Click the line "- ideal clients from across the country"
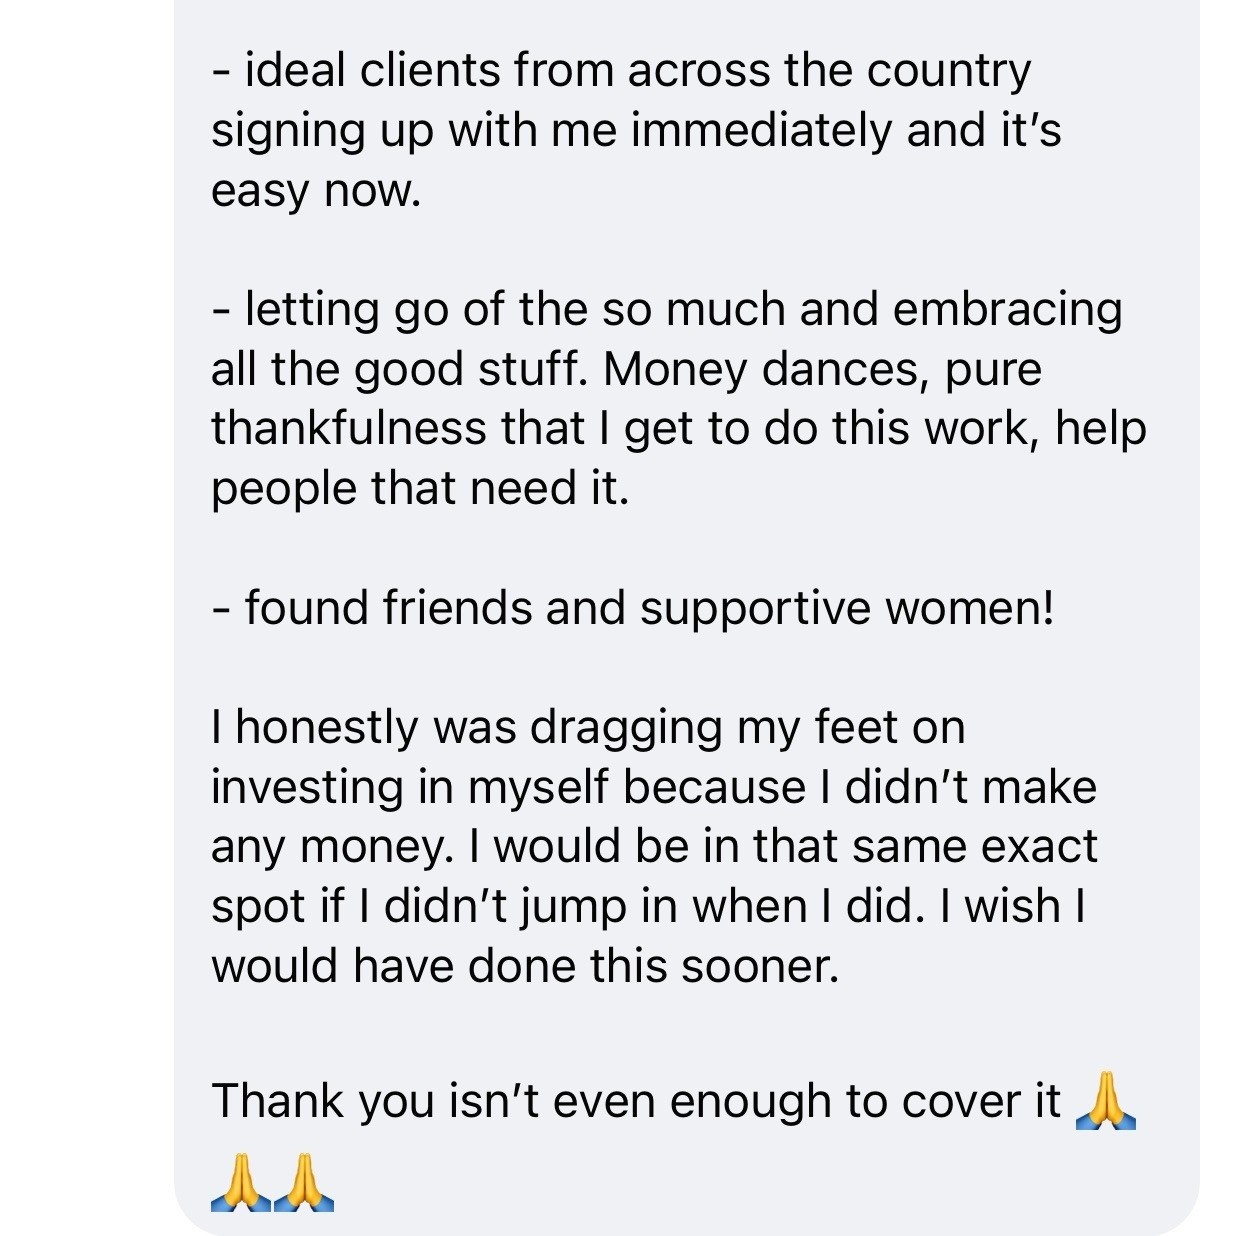 click(620, 71)
